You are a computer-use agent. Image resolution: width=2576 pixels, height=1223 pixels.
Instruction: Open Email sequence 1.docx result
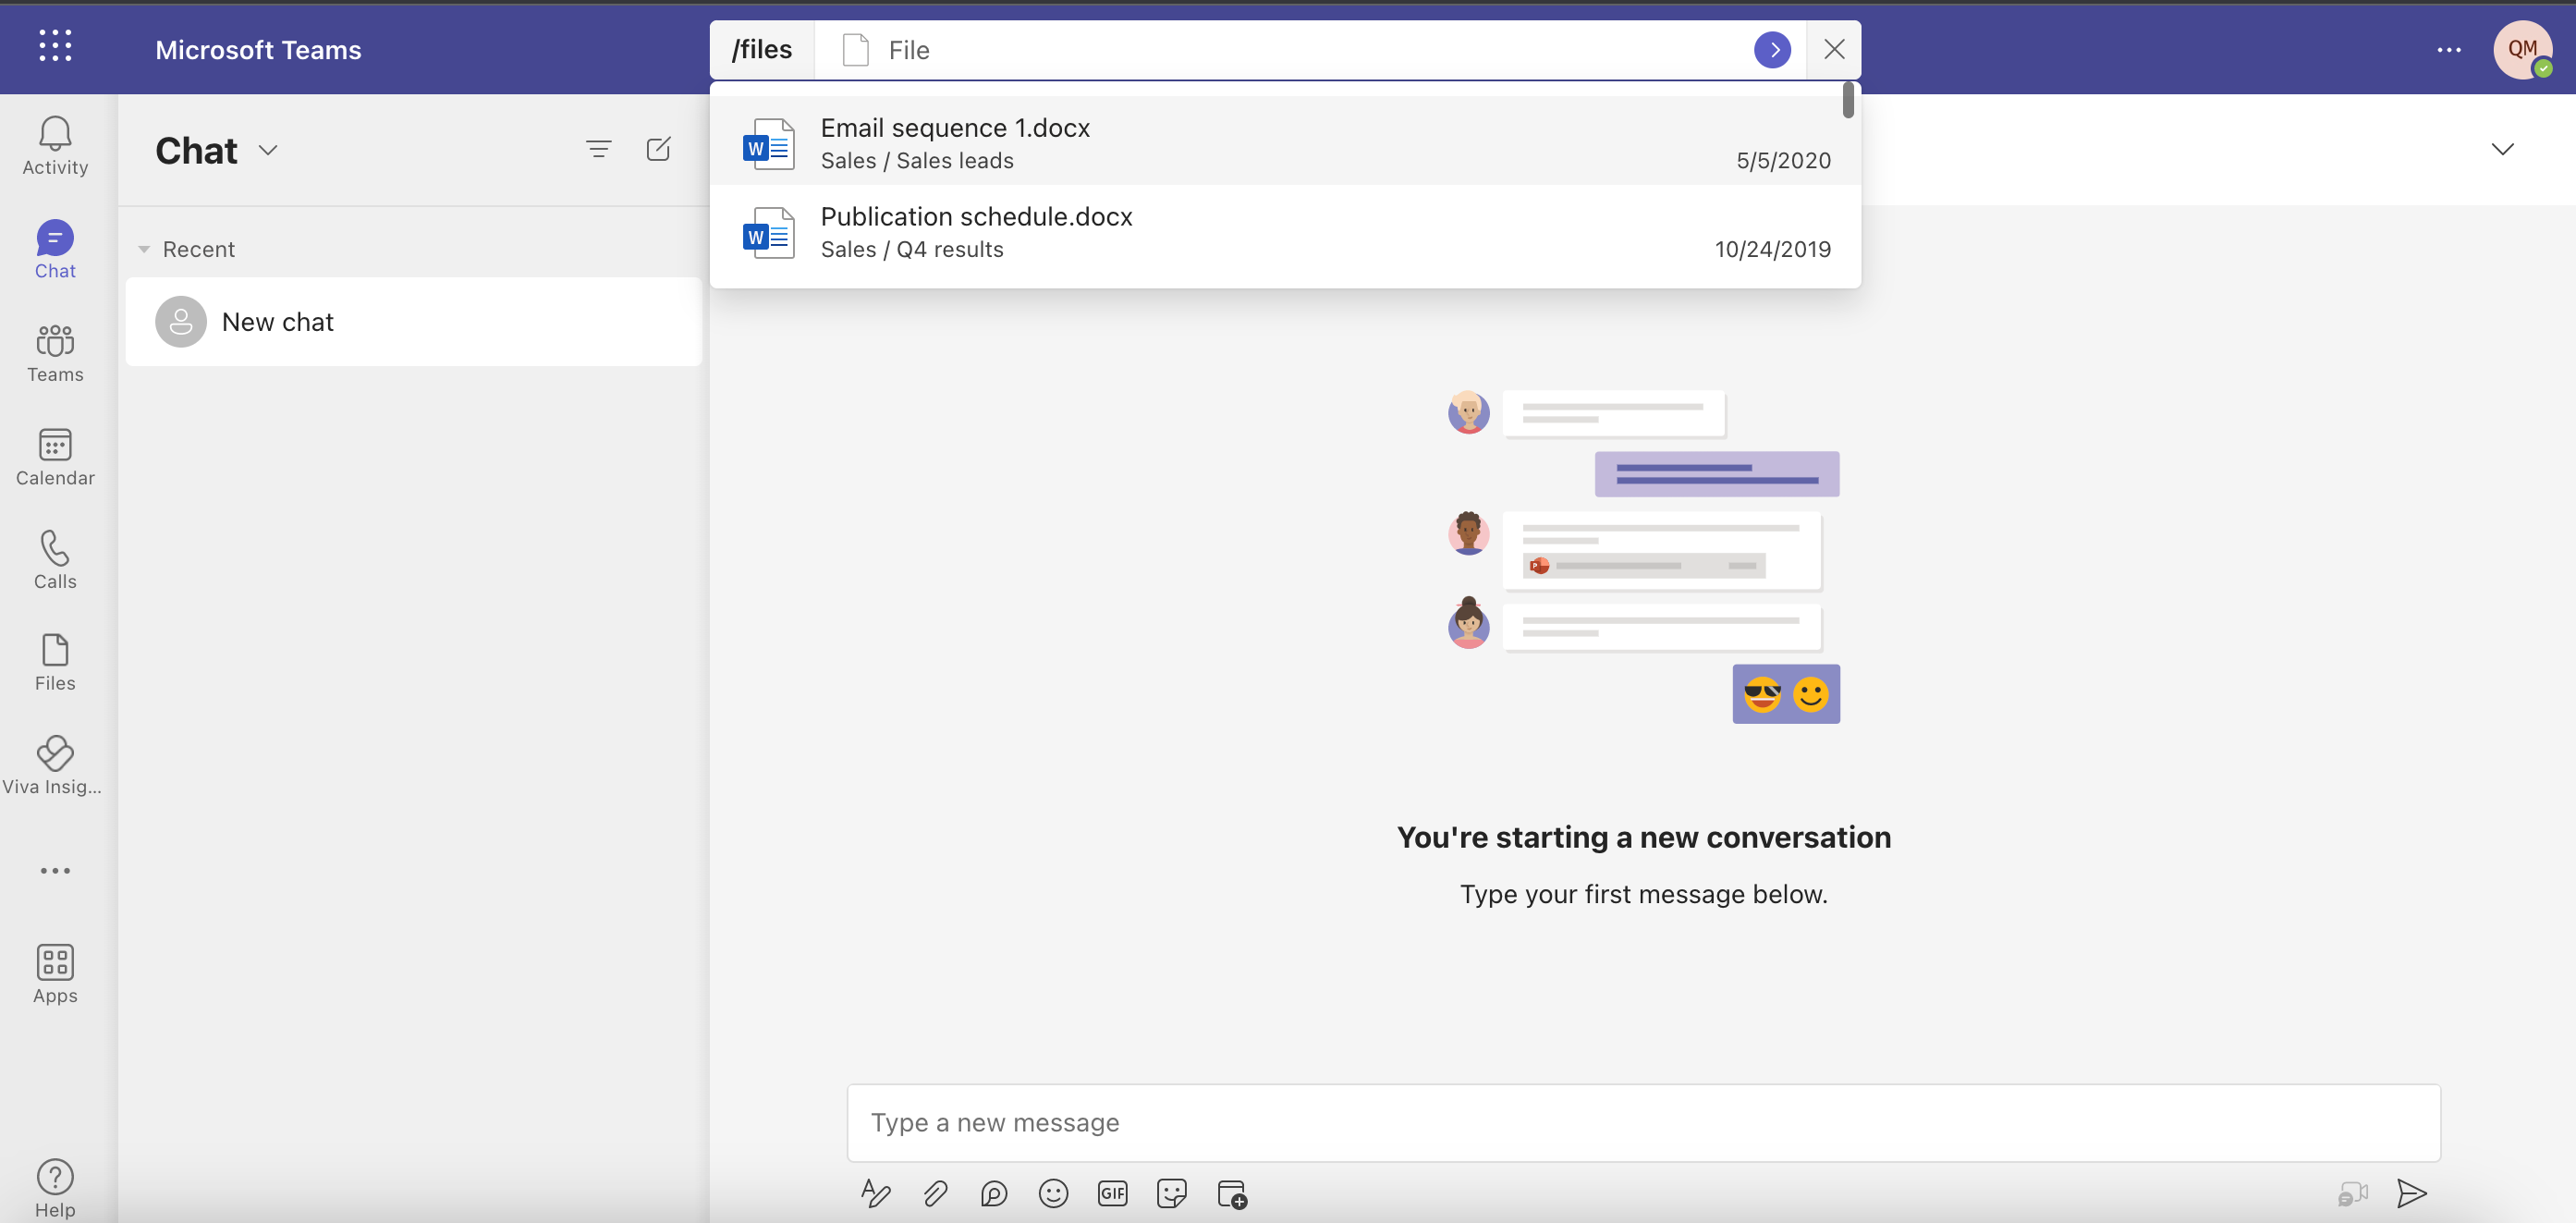click(1285, 141)
